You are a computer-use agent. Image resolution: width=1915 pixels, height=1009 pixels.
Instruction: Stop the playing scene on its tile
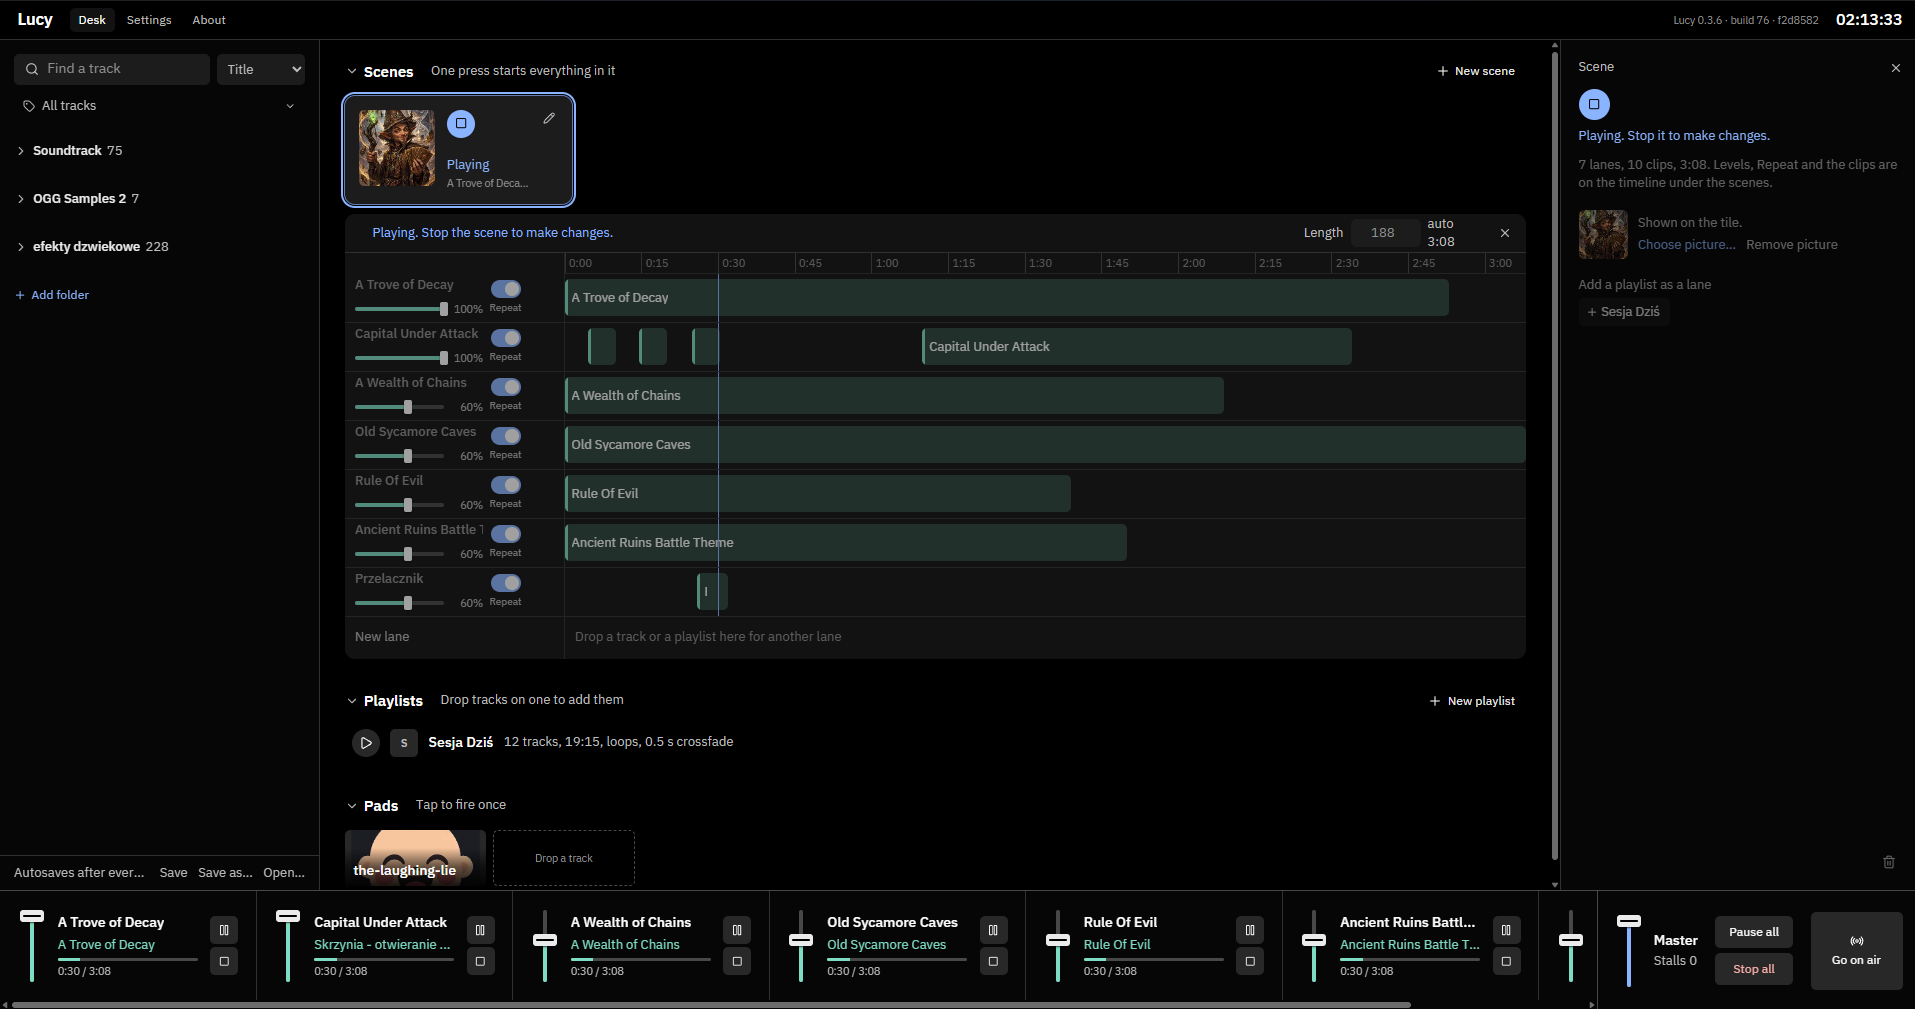pos(461,123)
